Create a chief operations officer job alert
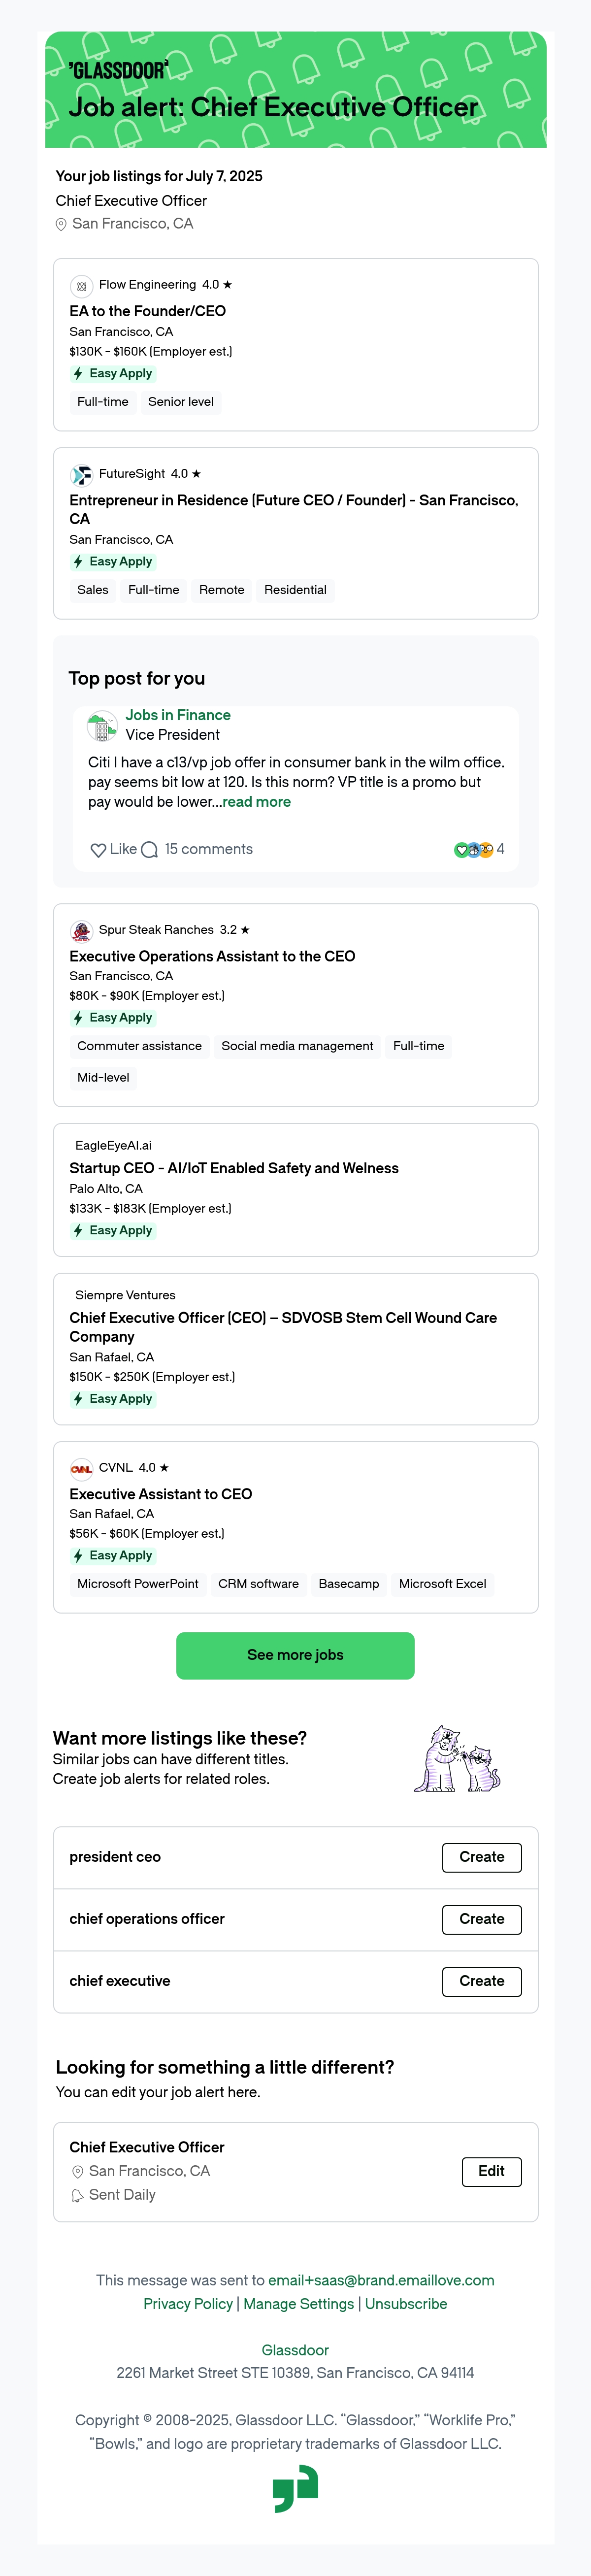Screen dimensions: 591x2576 click(x=482, y=1919)
